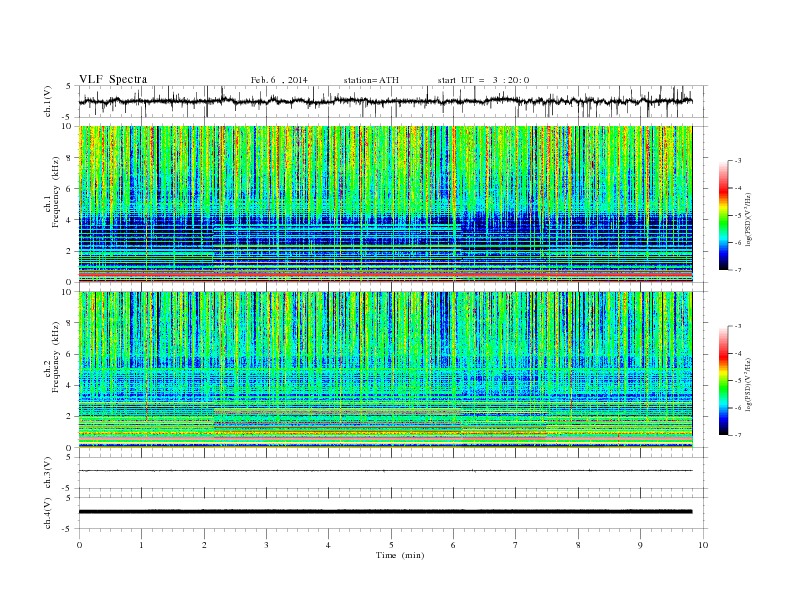Click the "-3" label on the ch.1 color bar

738,161
